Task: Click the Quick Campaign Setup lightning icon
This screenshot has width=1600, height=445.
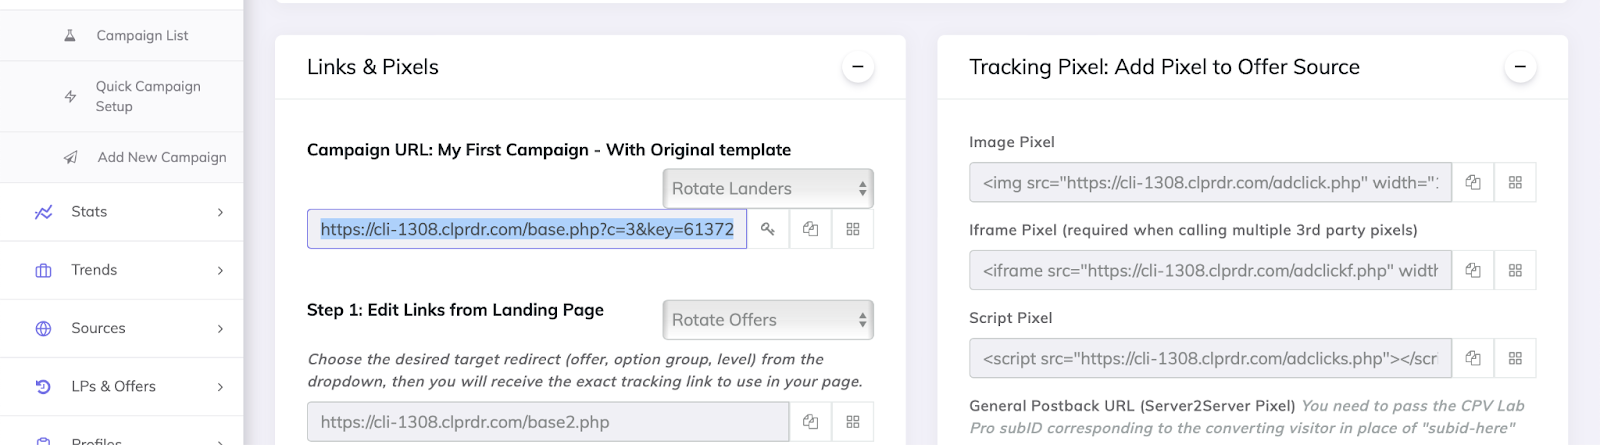Action: pos(70,96)
